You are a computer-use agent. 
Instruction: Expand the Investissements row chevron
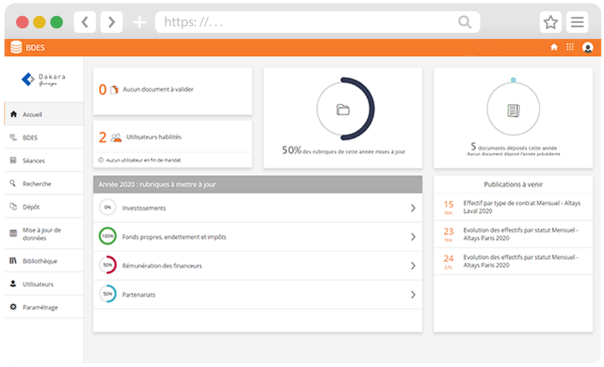click(413, 208)
